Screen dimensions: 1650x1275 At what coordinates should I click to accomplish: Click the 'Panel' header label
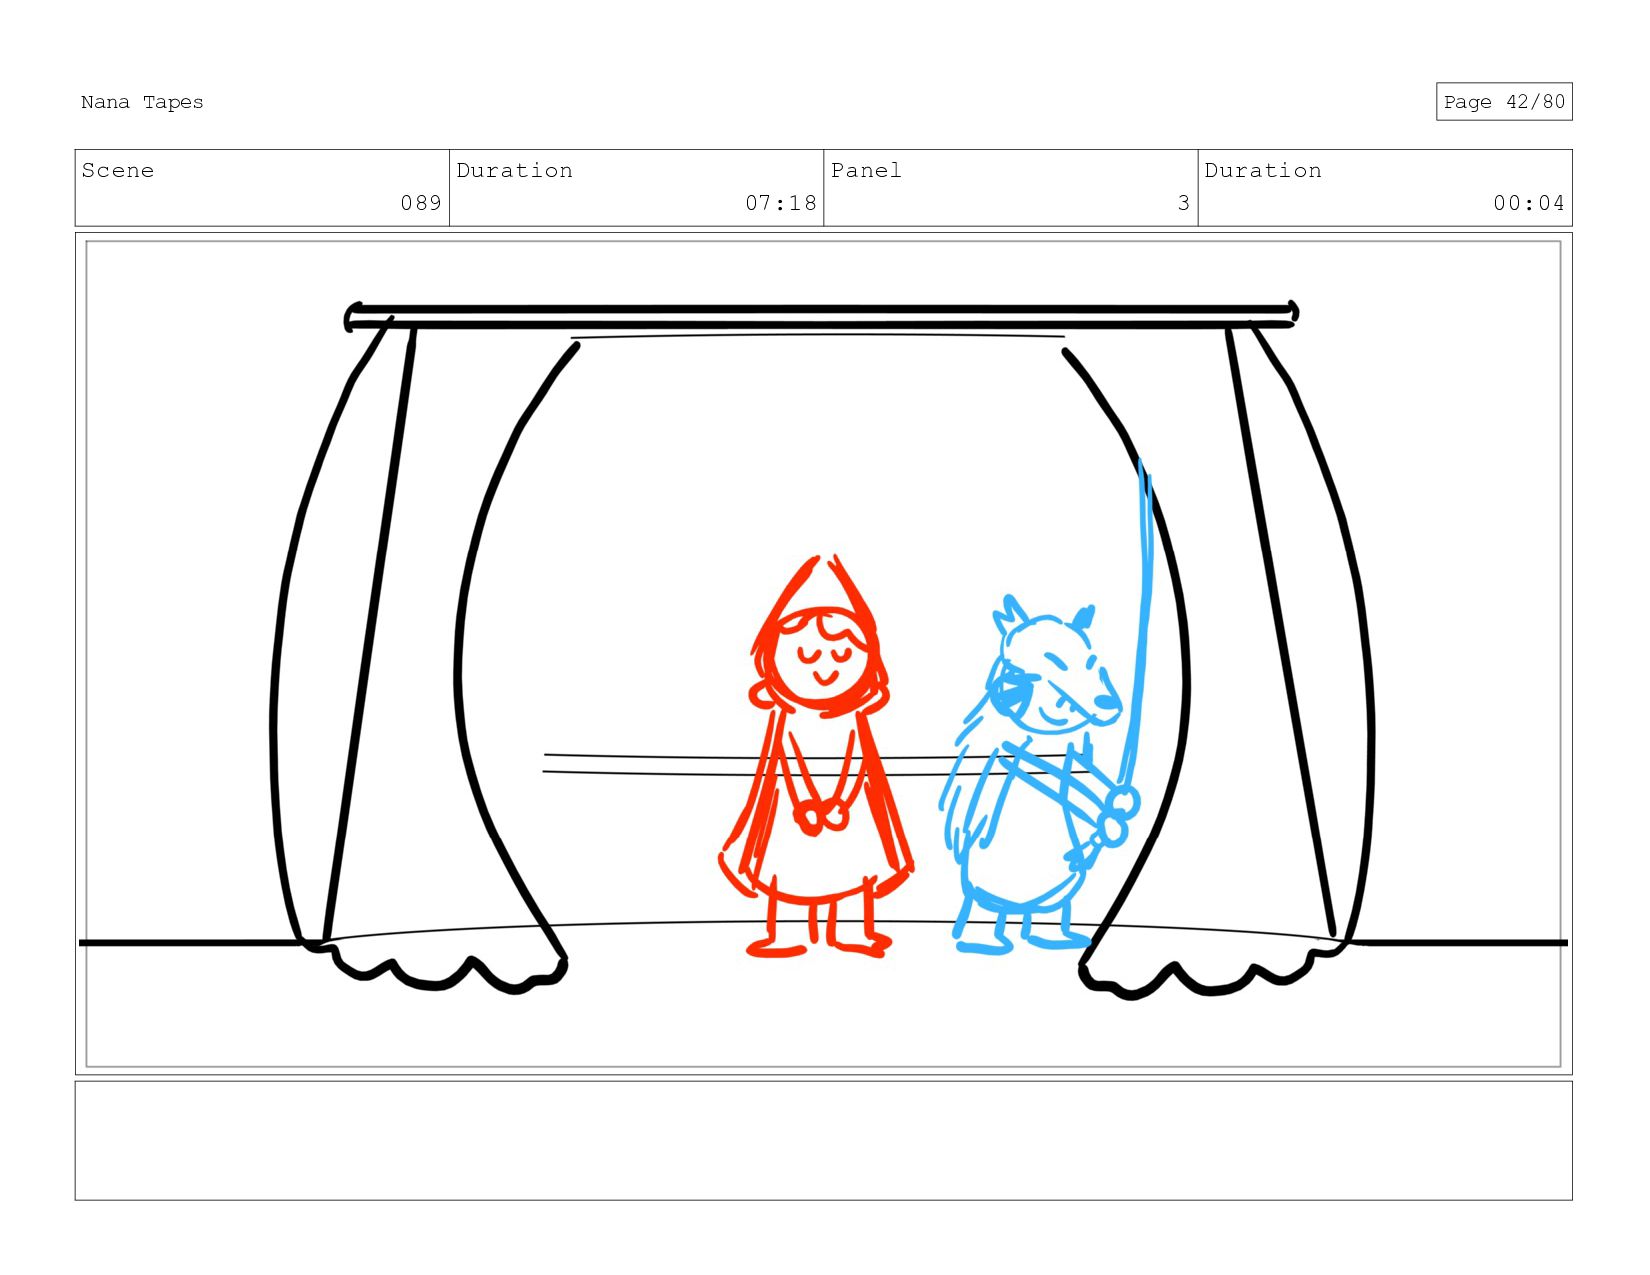click(866, 170)
